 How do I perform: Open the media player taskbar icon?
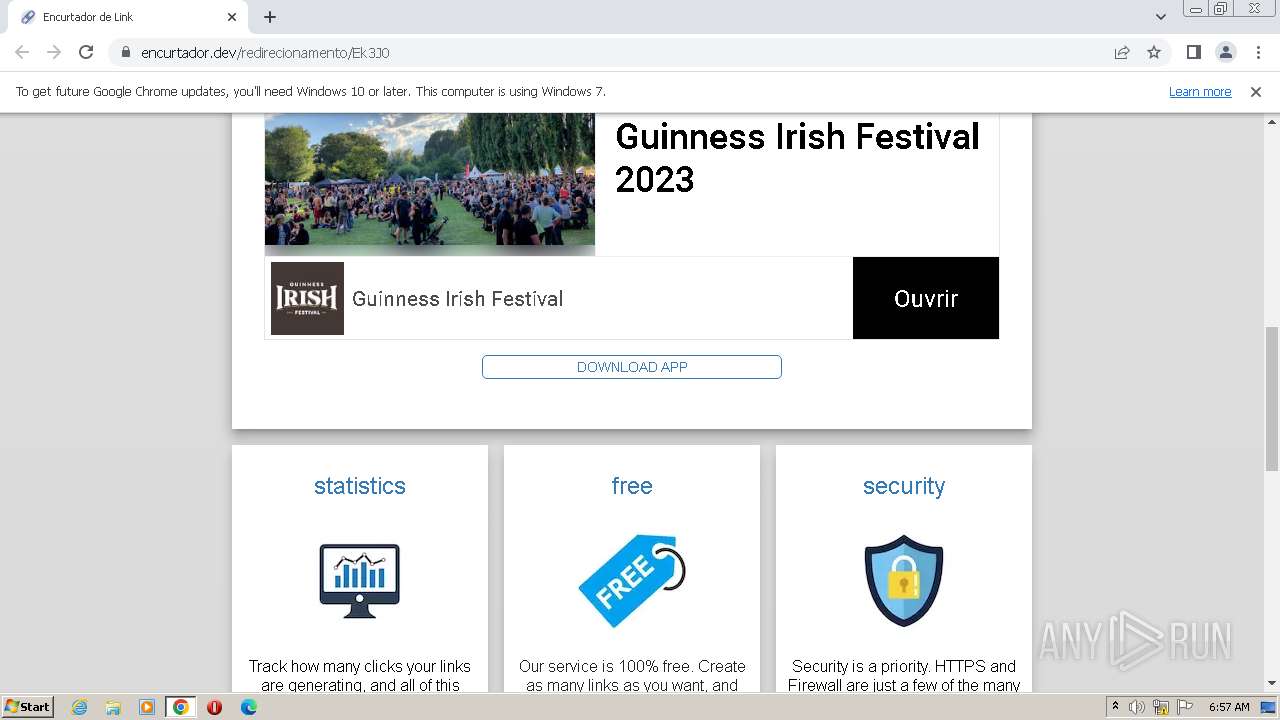point(147,707)
